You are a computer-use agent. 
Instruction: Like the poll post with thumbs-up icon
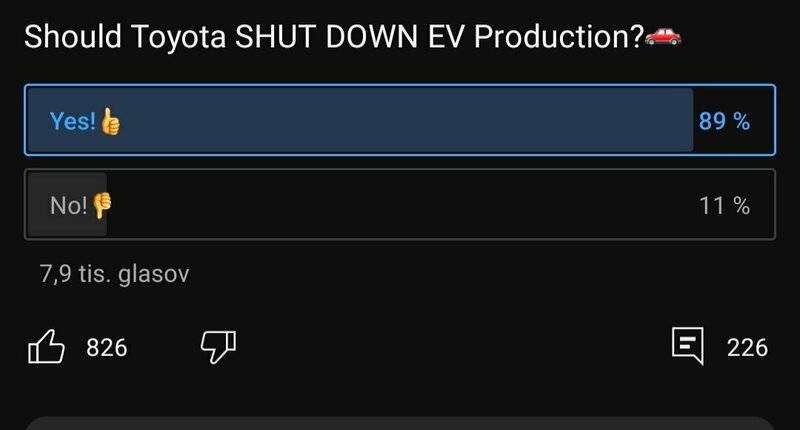click(x=45, y=347)
